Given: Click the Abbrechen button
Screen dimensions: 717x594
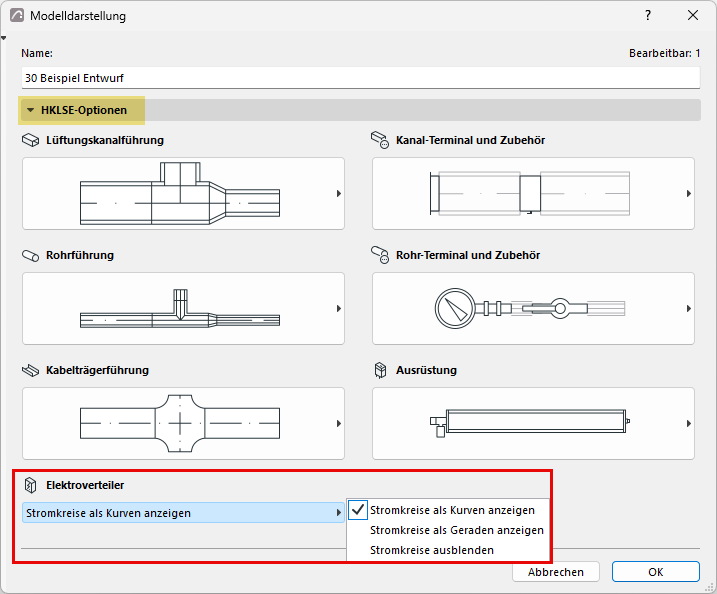Looking at the screenshot, I should (x=556, y=572).
